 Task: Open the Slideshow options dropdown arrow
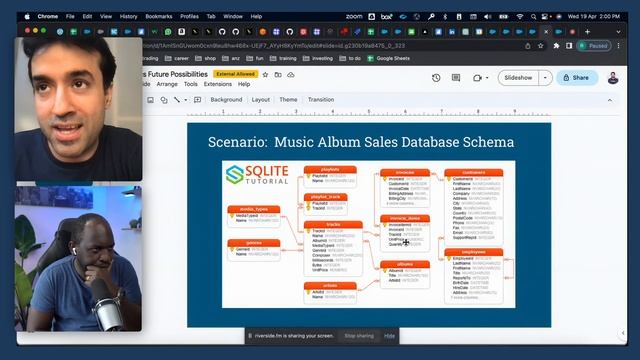point(545,78)
